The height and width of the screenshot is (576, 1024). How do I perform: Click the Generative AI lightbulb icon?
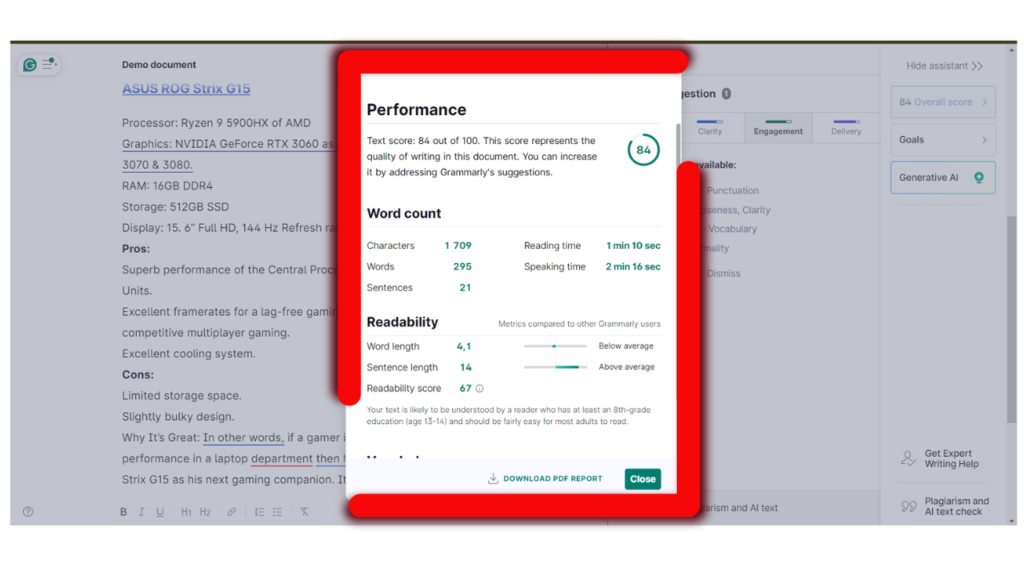[978, 178]
